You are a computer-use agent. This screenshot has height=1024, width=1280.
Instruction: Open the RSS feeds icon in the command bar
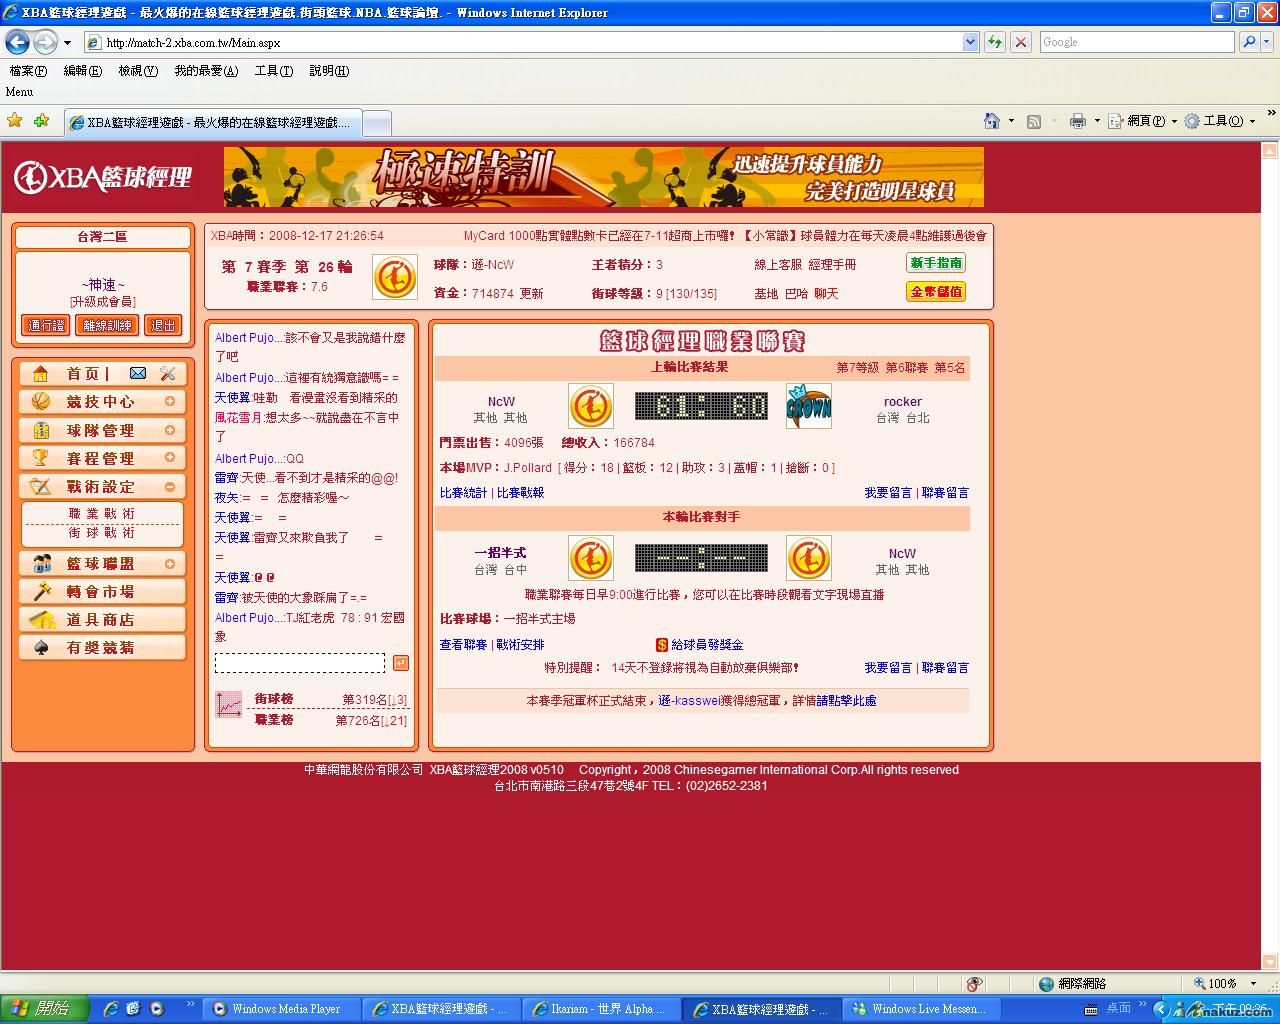point(1034,121)
